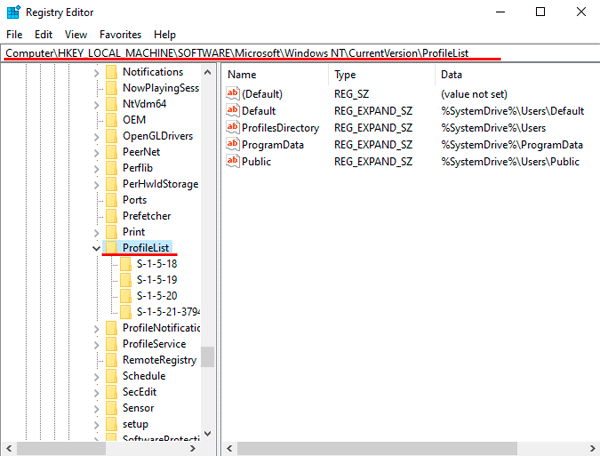Select the OpenGLDrivers folder icon
600x456 pixels.
111,136
